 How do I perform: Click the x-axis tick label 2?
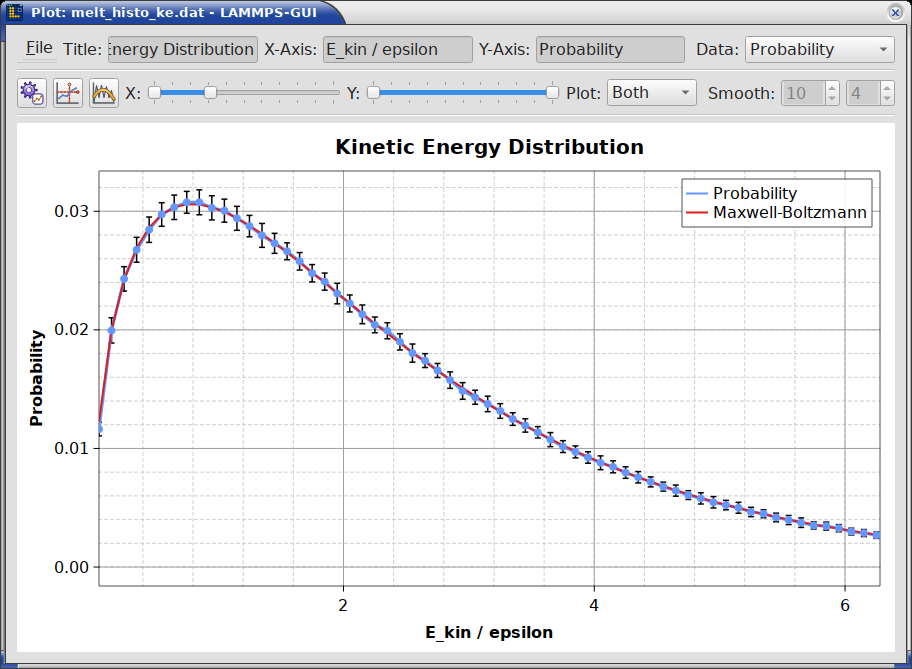point(343,606)
